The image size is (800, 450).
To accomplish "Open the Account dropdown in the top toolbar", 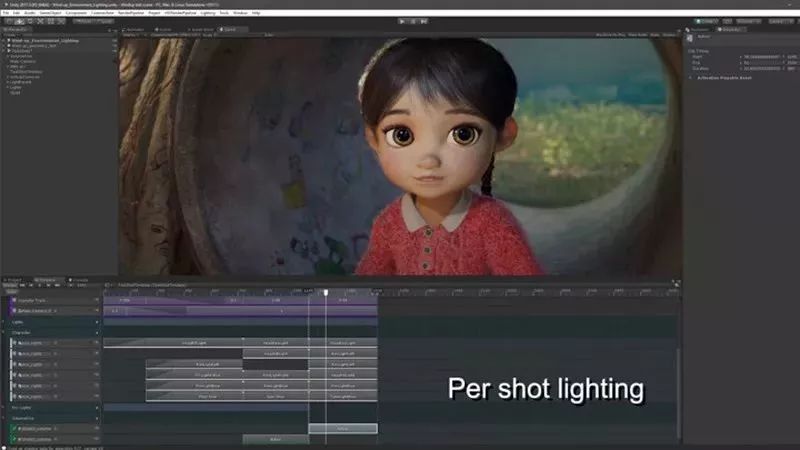I will [x=748, y=21].
